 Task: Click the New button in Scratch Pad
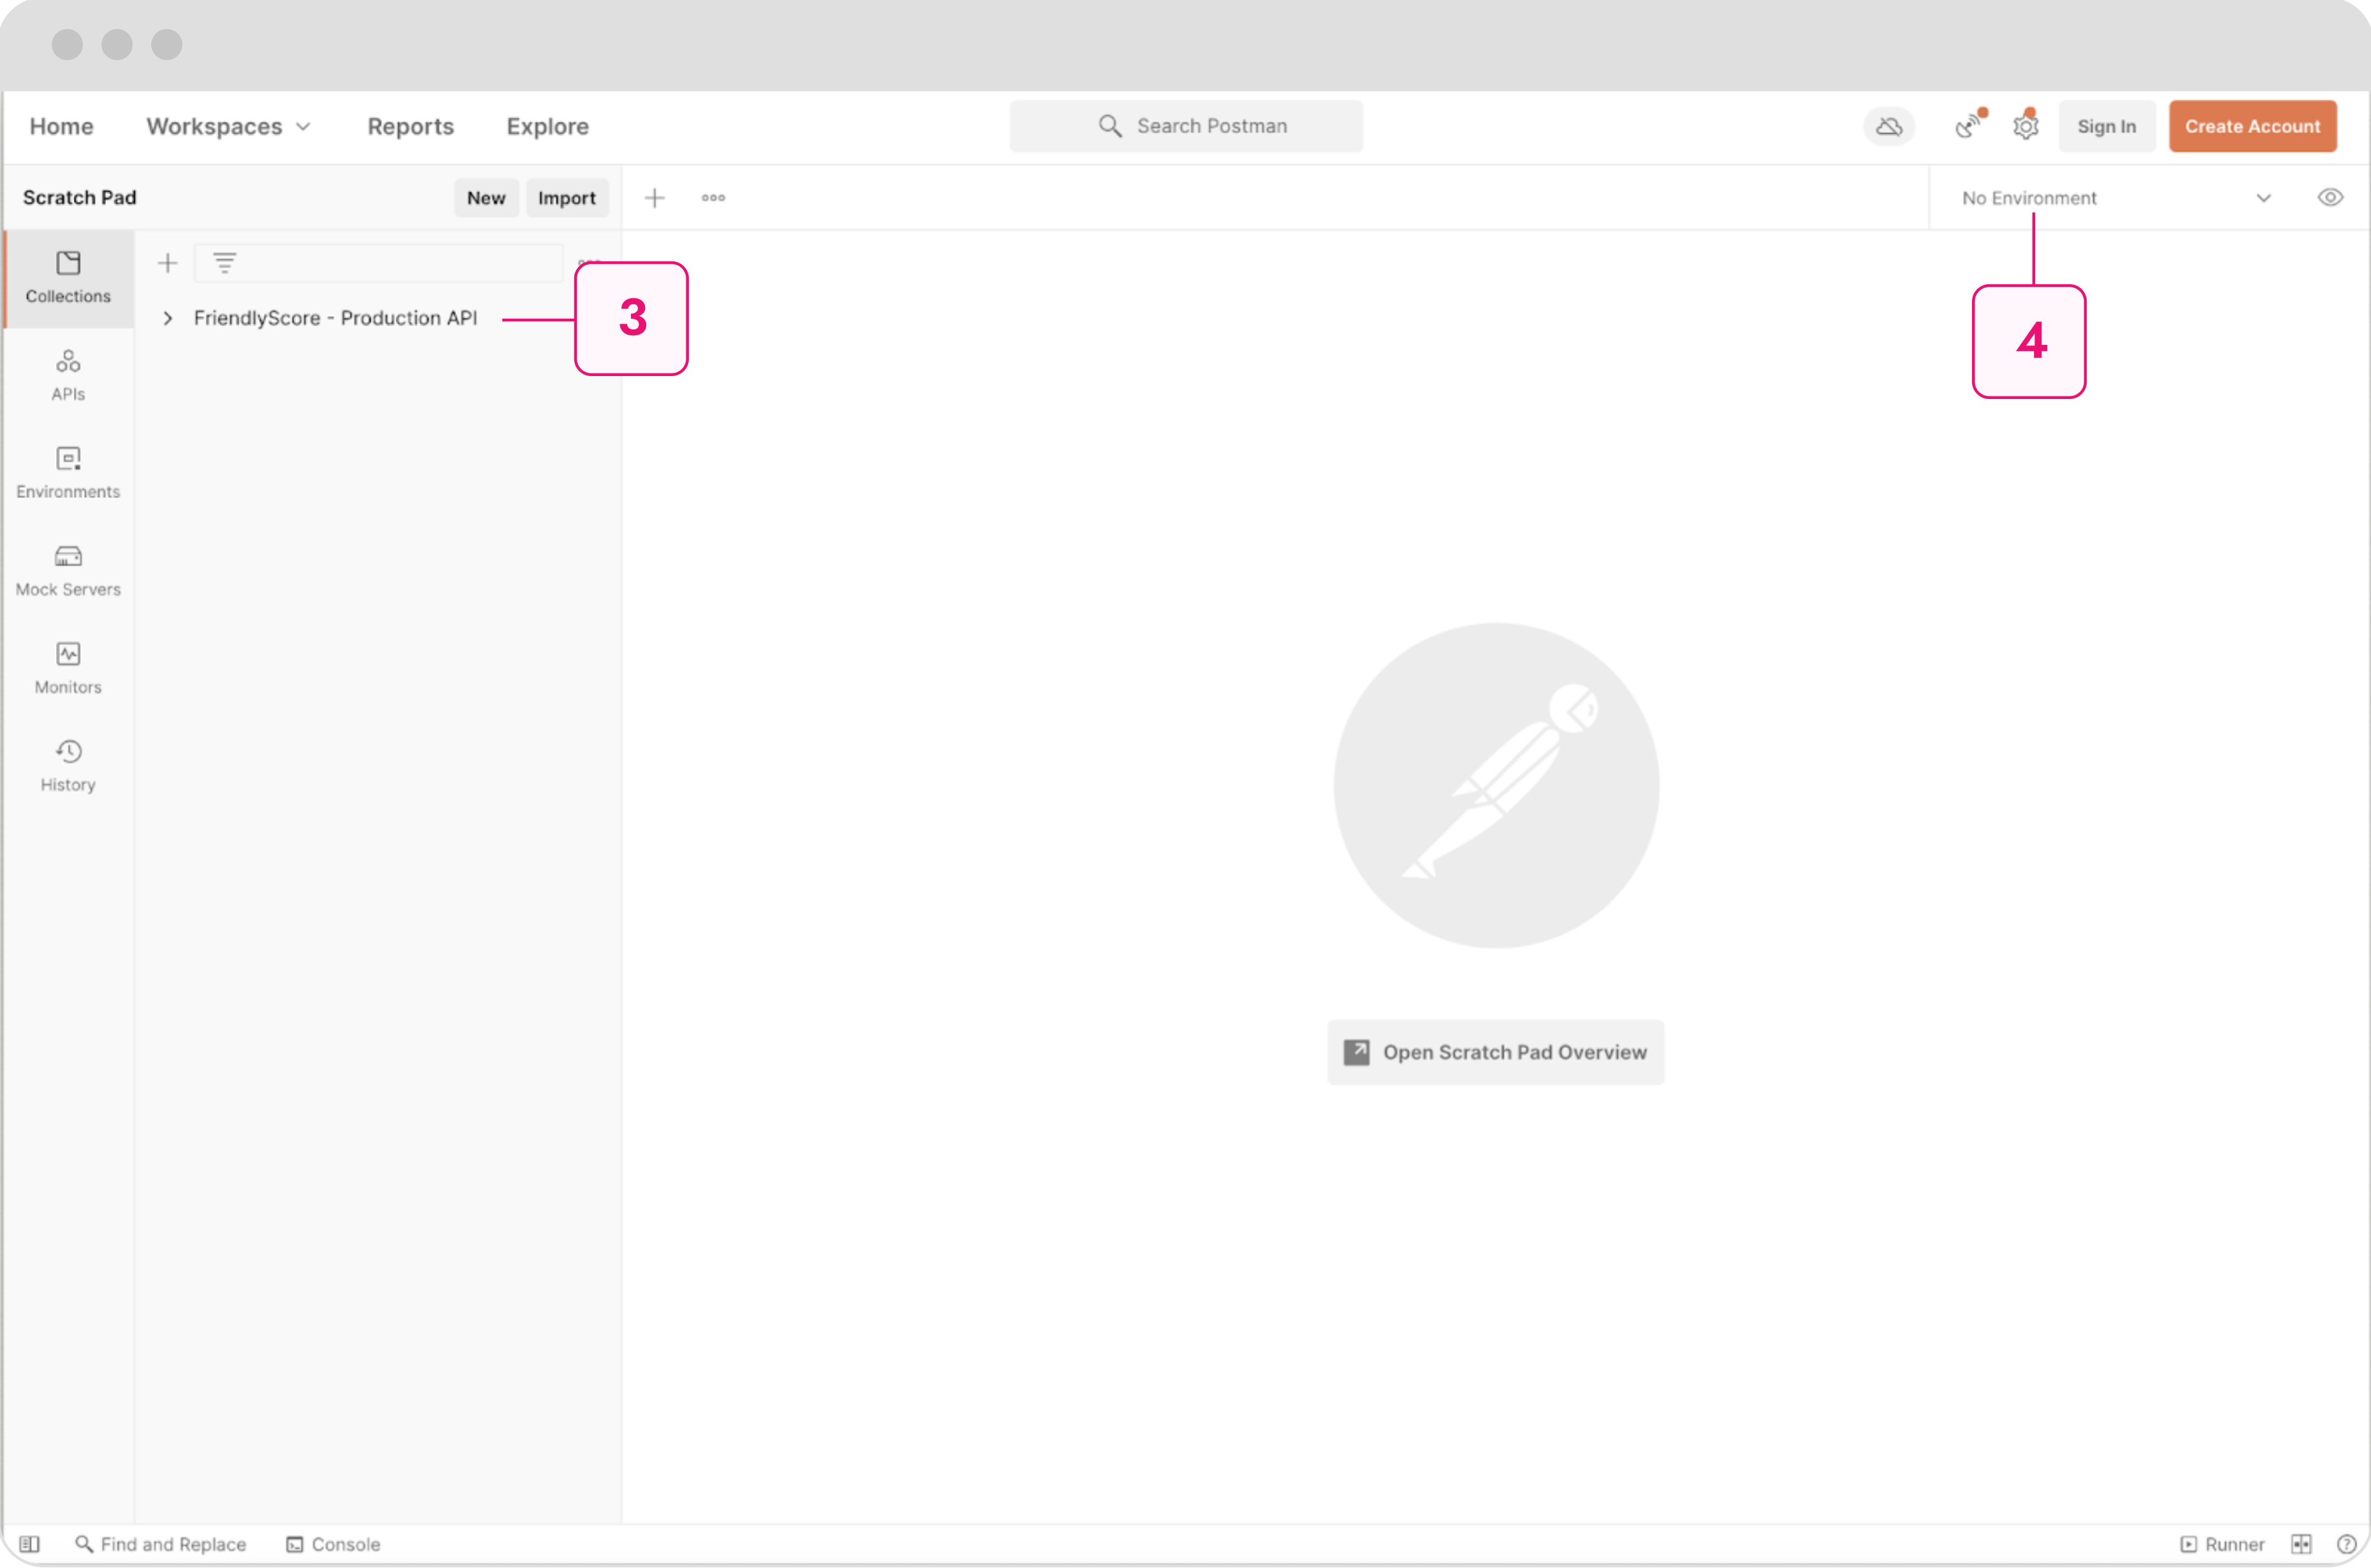(x=486, y=198)
